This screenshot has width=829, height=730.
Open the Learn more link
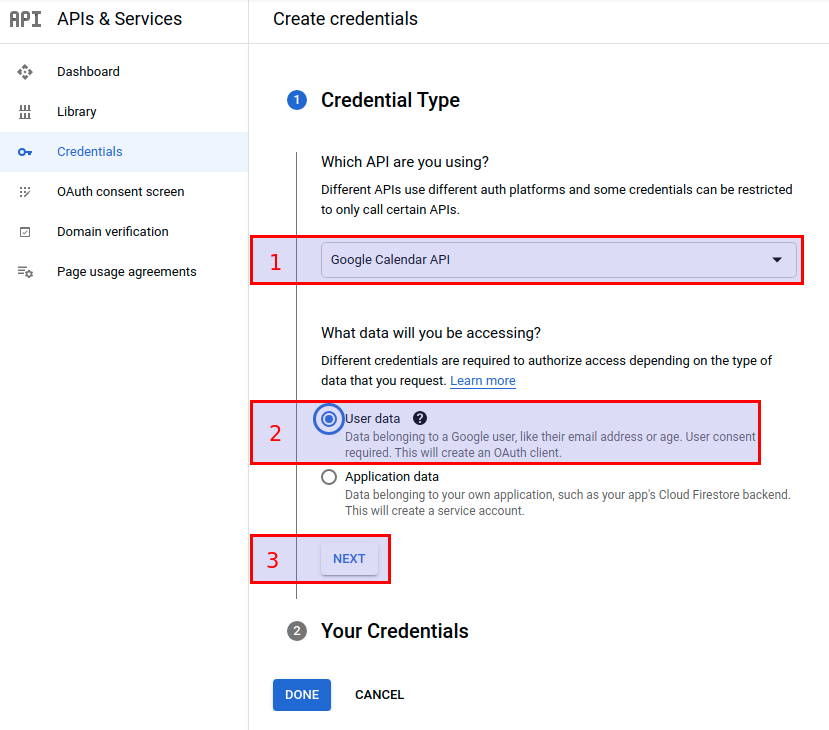click(483, 380)
